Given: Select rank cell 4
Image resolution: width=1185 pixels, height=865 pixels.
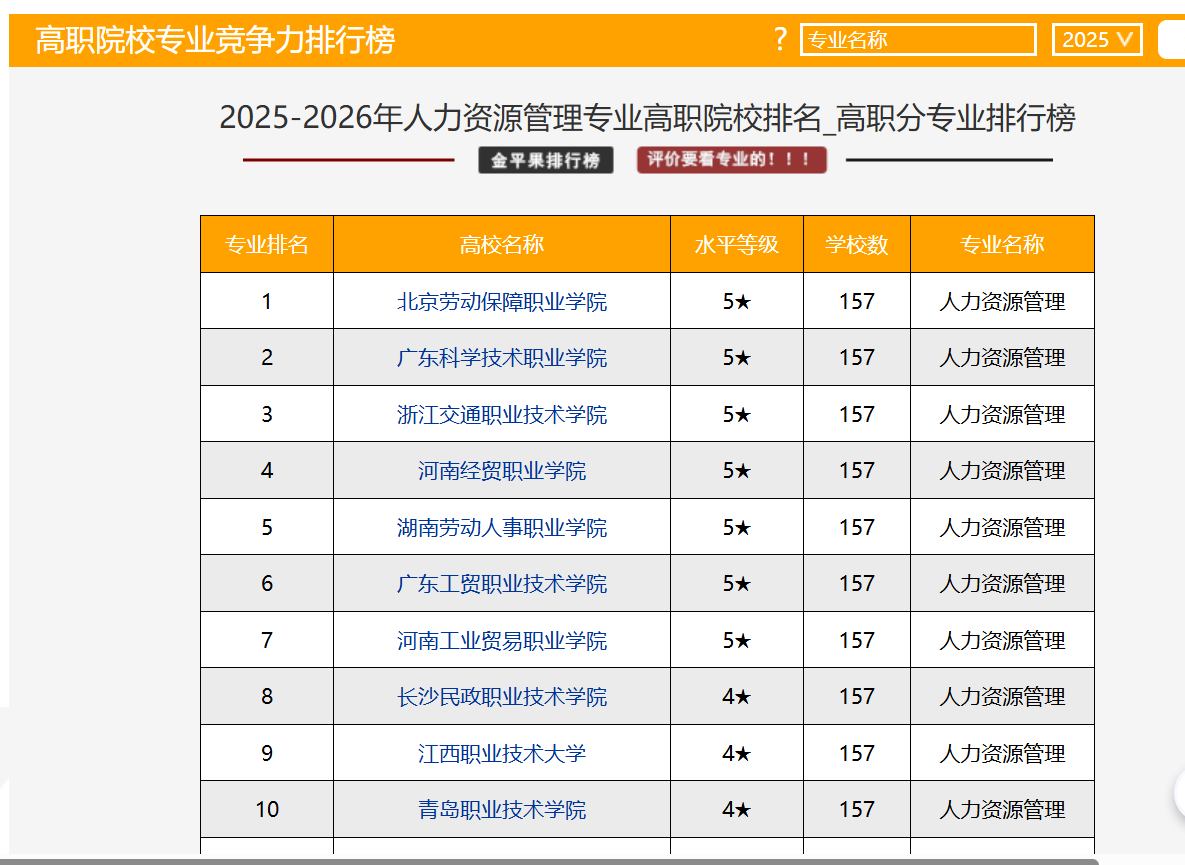Looking at the screenshot, I should pyautogui.click(x=267, y=471).
